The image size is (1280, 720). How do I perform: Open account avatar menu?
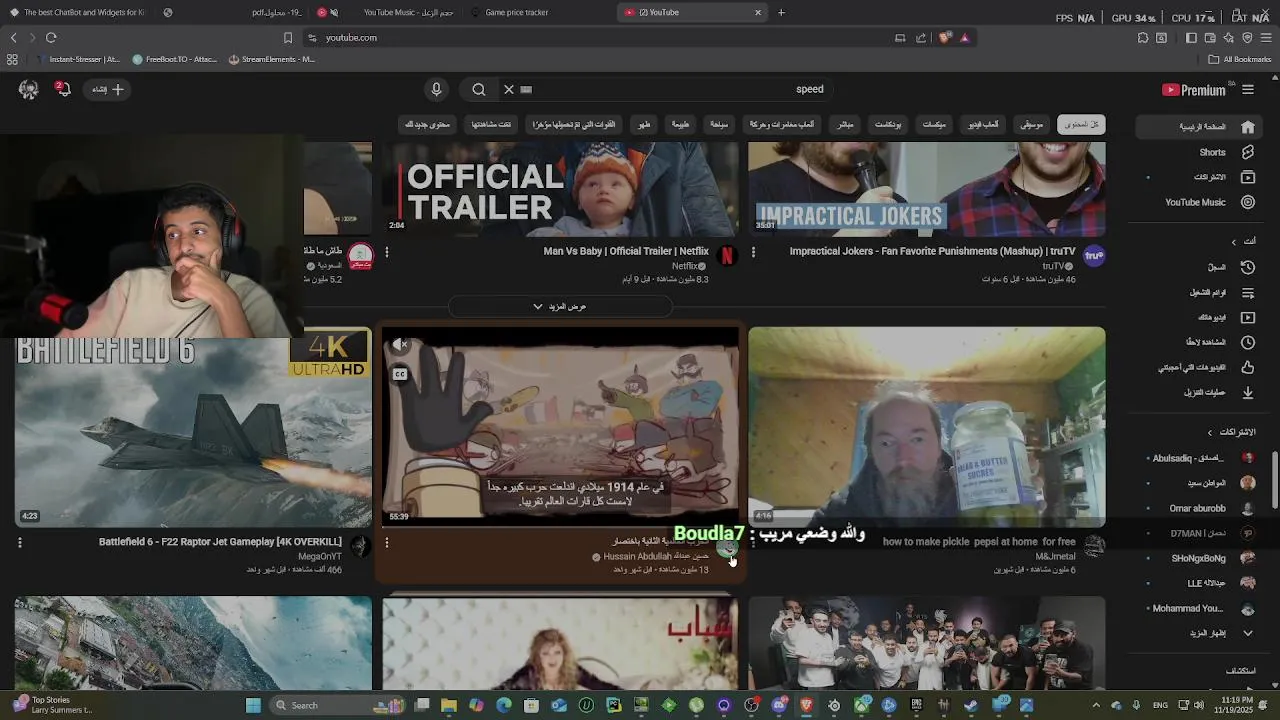(x=28, y=89)
